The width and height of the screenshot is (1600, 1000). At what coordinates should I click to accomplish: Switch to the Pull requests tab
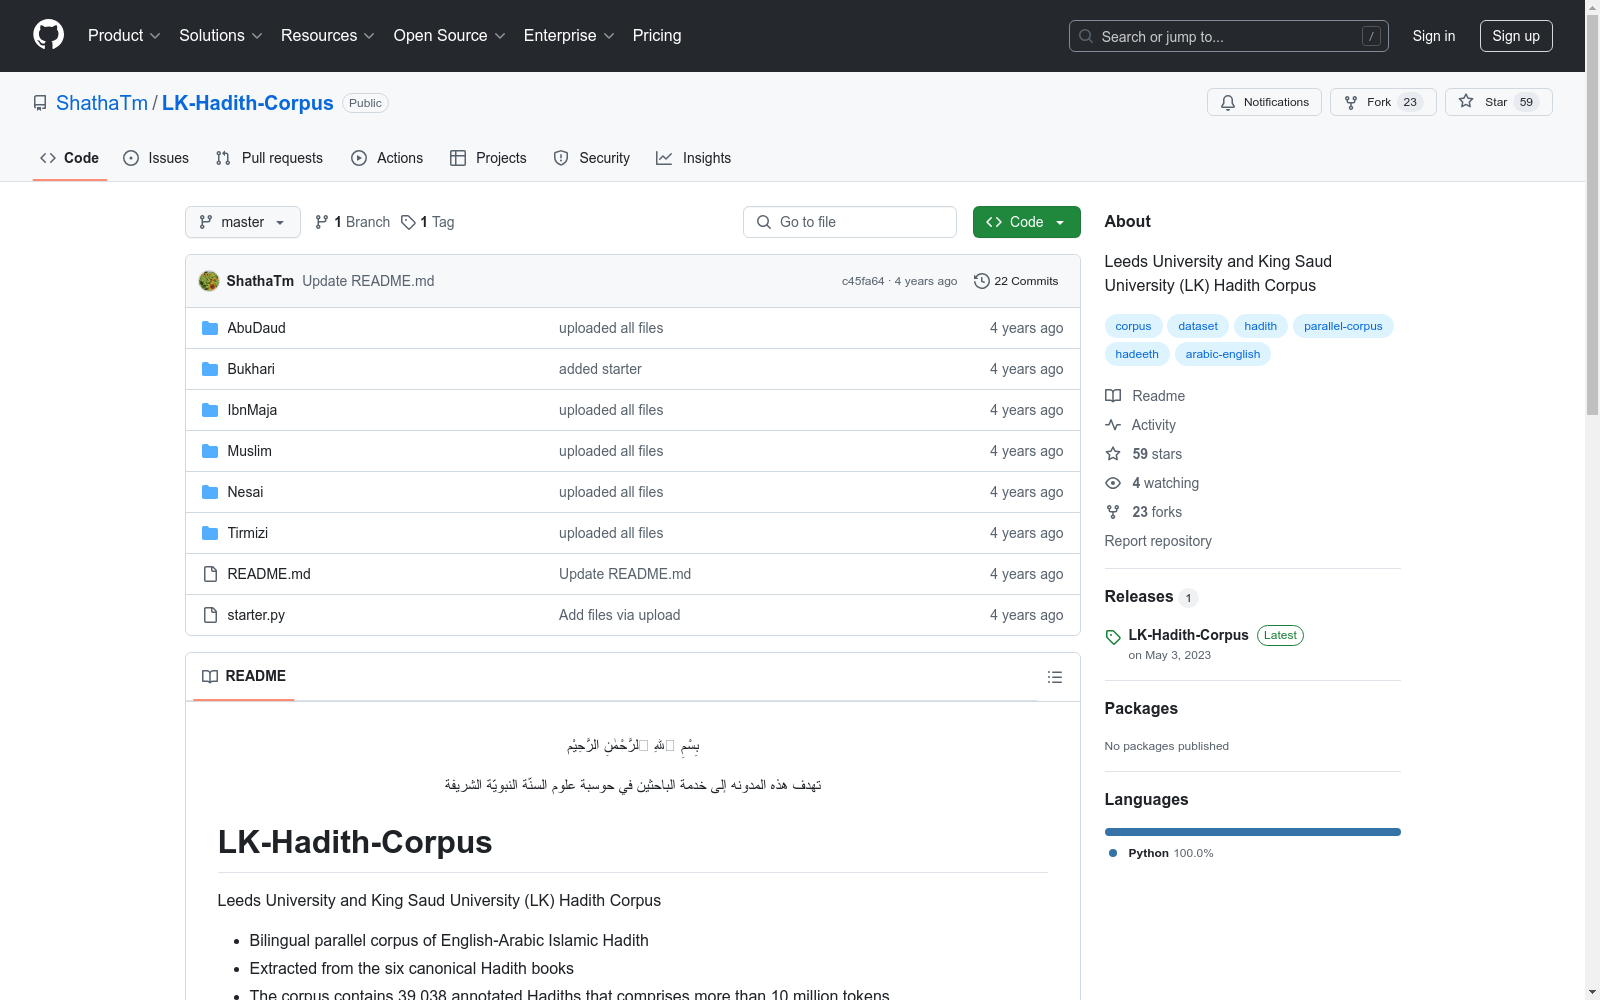[269, 158]
